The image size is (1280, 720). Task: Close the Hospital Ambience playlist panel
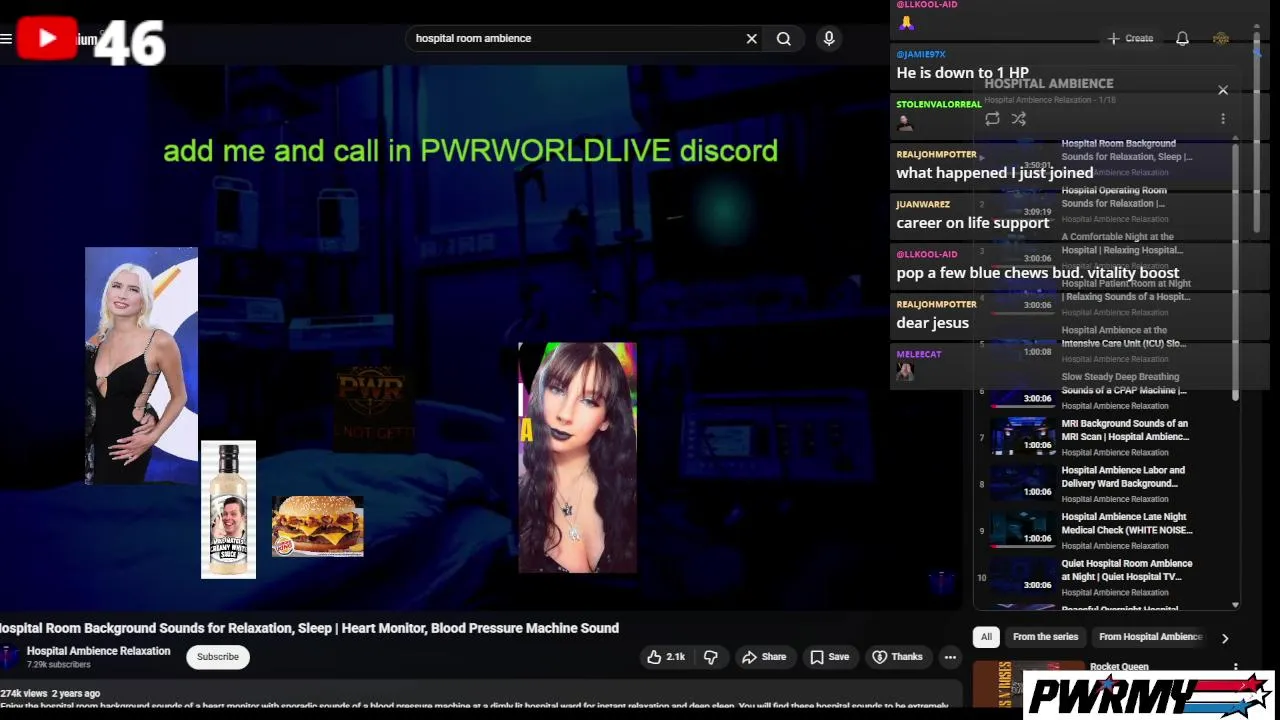(1223, 90)
